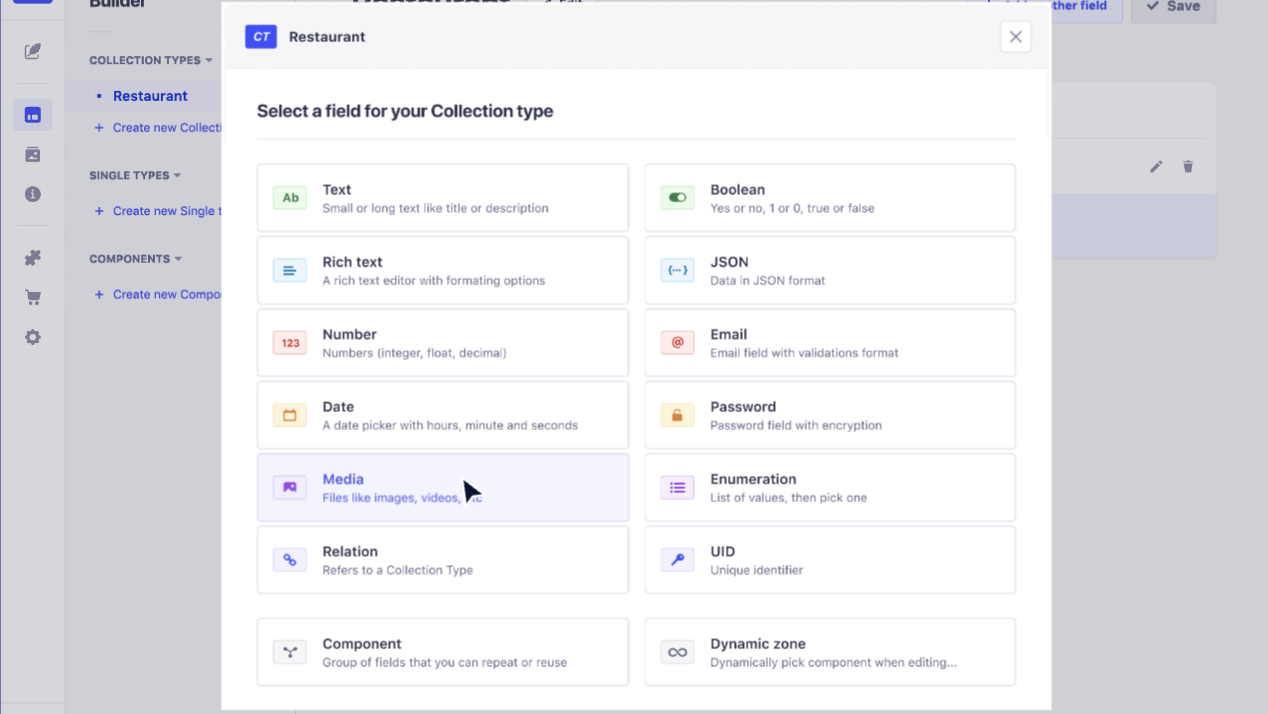Select the Email @ icon
Screen dimensions: 1268x714
coord(677,342)
